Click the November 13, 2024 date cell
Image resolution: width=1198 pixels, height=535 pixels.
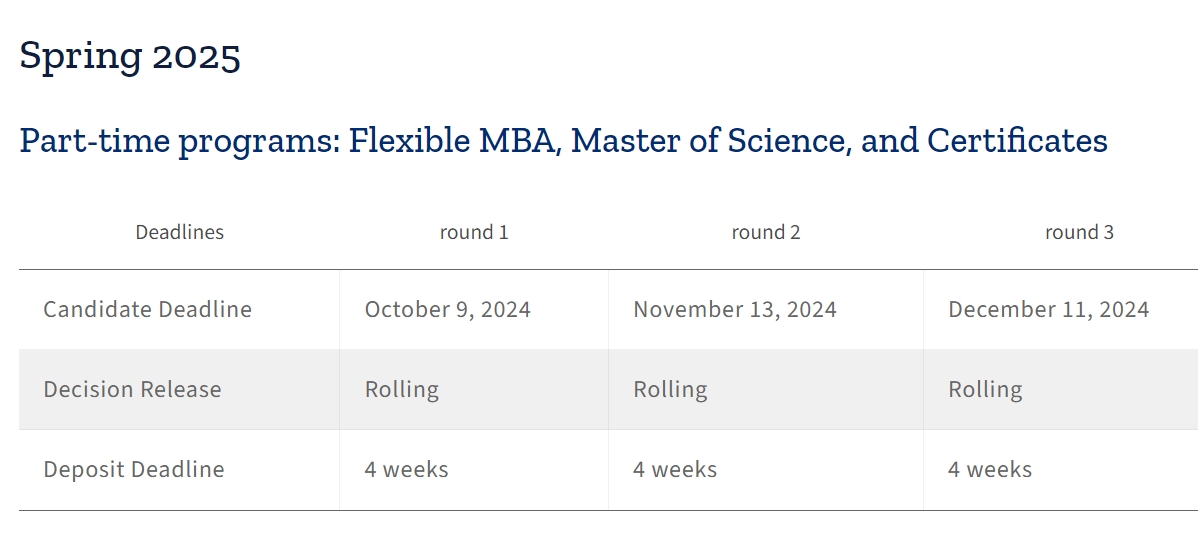click(x=735, y=310)
